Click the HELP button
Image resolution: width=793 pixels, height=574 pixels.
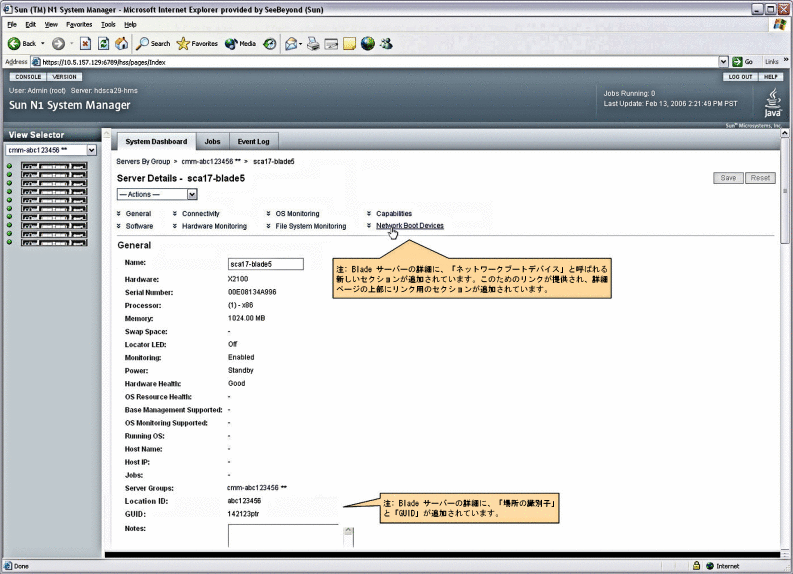point(771,77)
